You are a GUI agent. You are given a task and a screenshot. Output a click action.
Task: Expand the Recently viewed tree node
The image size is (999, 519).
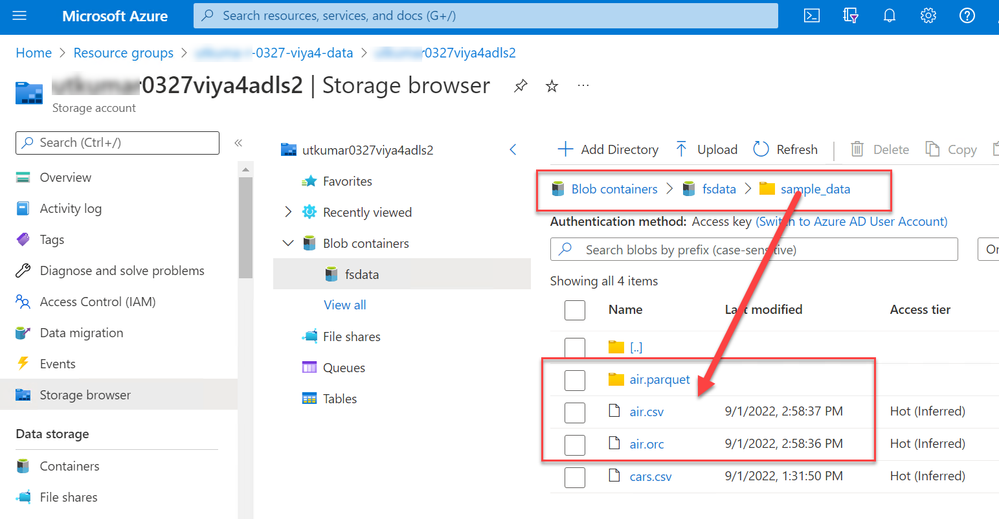(289, 212)
